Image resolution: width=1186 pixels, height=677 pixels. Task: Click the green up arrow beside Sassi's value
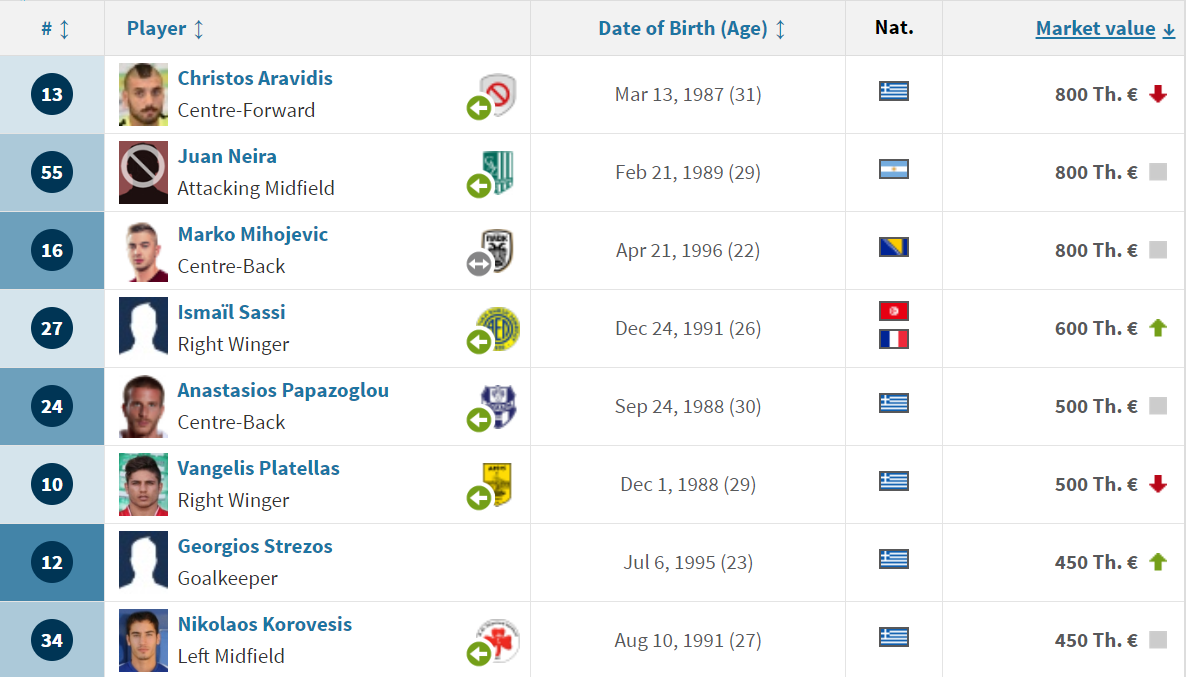pyautogui.click(x=1158, y=328)
